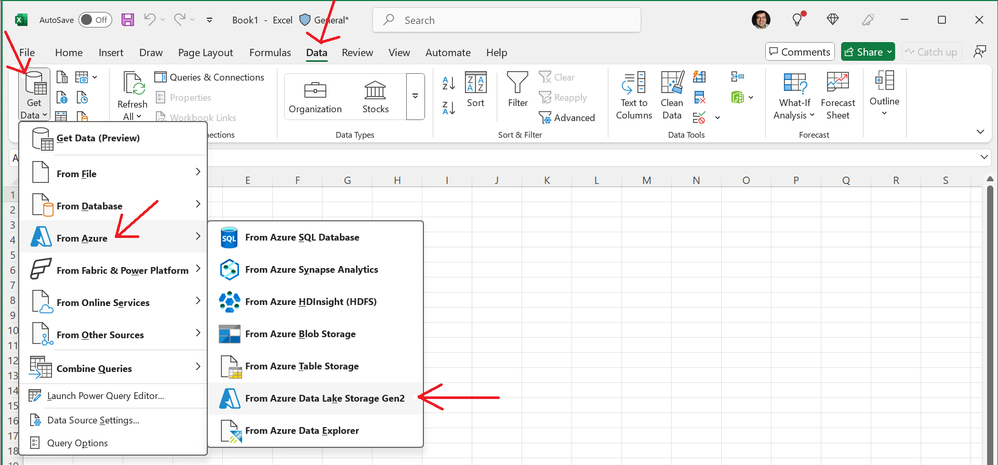This screenshot has height=465, width=998.
Task: Click Text to Columns
Action: [x=634, y=97]
